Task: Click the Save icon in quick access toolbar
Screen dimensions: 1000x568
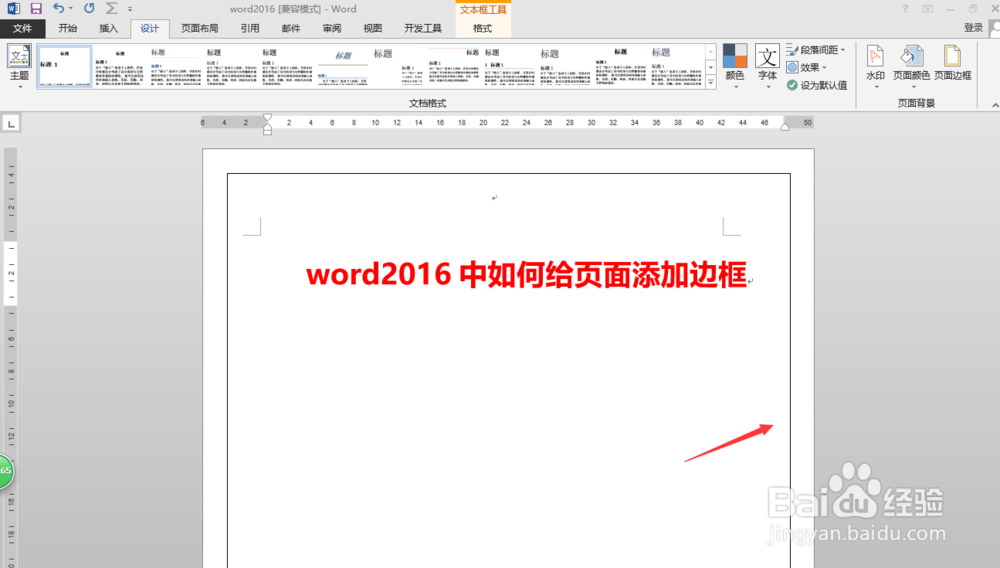Action: point(36,8)
